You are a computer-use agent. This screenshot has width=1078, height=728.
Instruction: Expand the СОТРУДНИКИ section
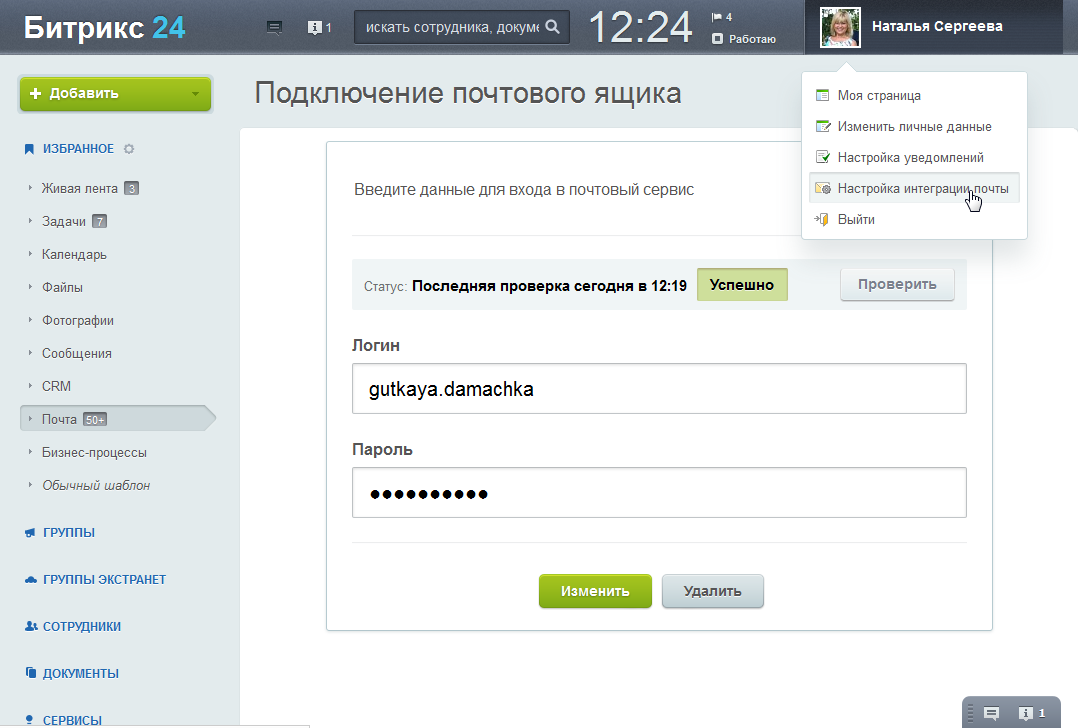tap(82, 626)
